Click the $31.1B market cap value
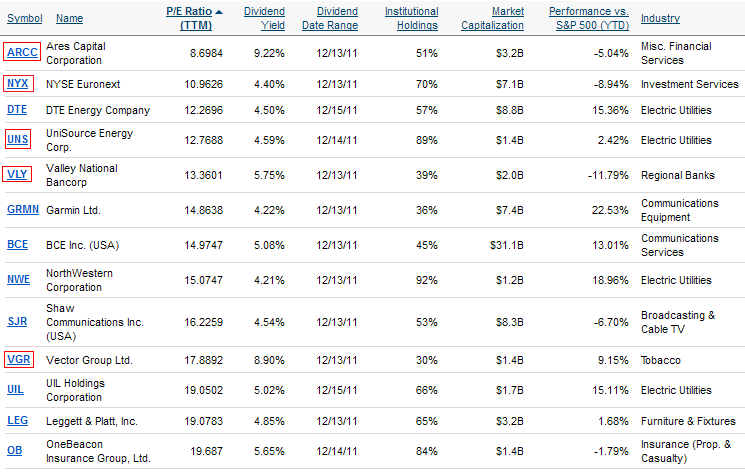The image size is (745, 473). tap(506, 246)
